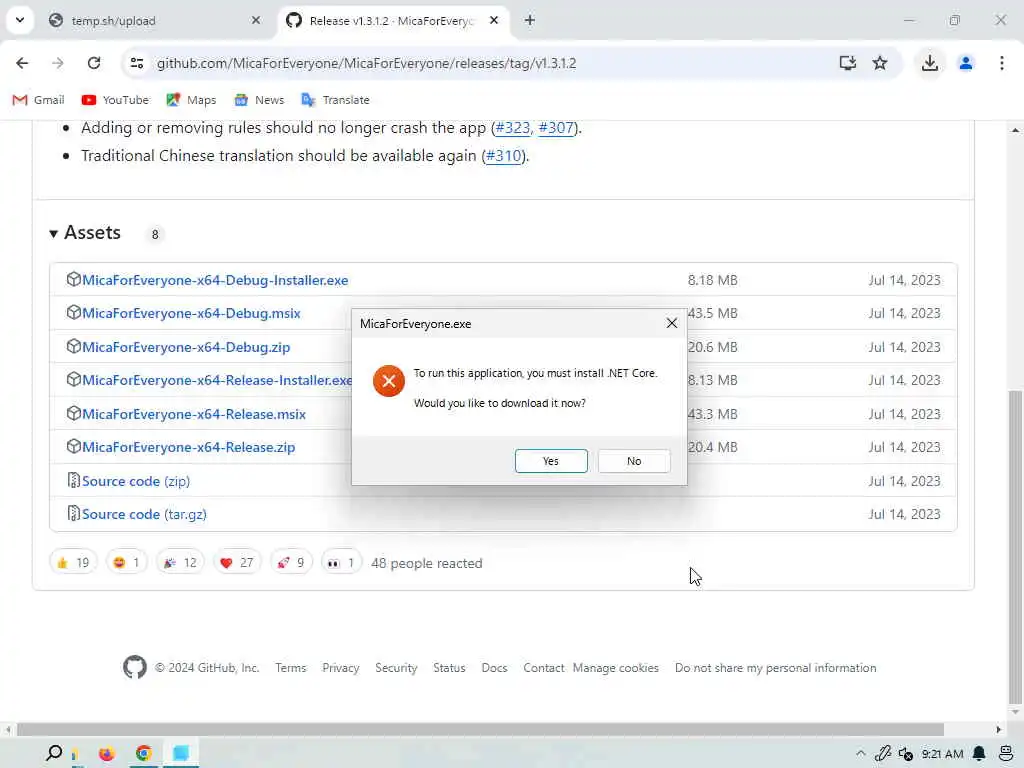Click package icon beside Debug.zip
This screenshot has width=1024, height=768.
73,347
